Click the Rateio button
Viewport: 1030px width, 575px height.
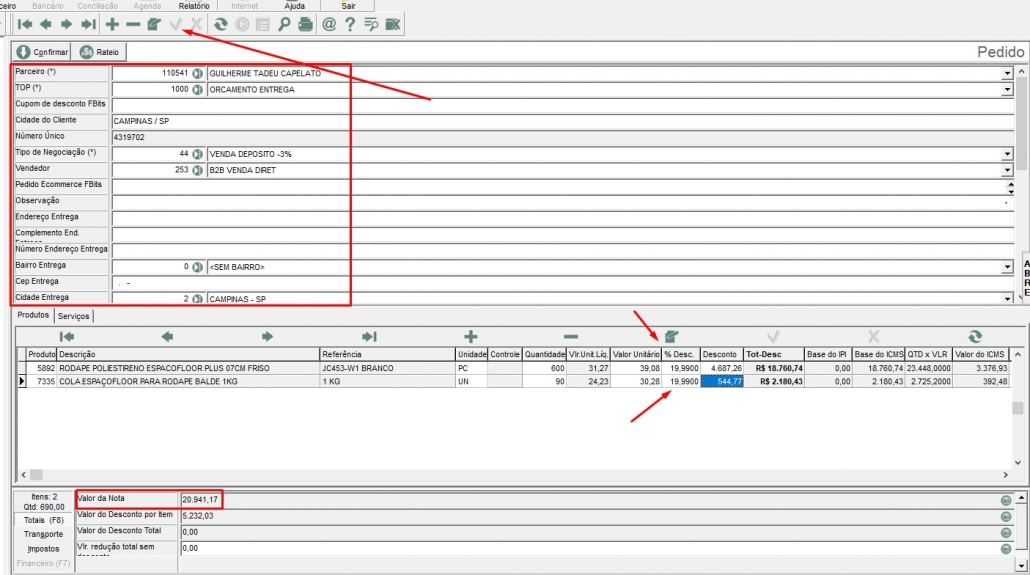(102, 52)
